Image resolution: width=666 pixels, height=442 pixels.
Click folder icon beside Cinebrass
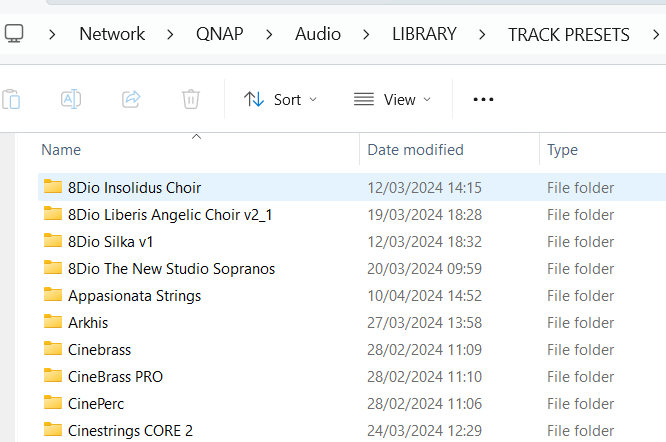pyautogui.click(x=53, y=349)
